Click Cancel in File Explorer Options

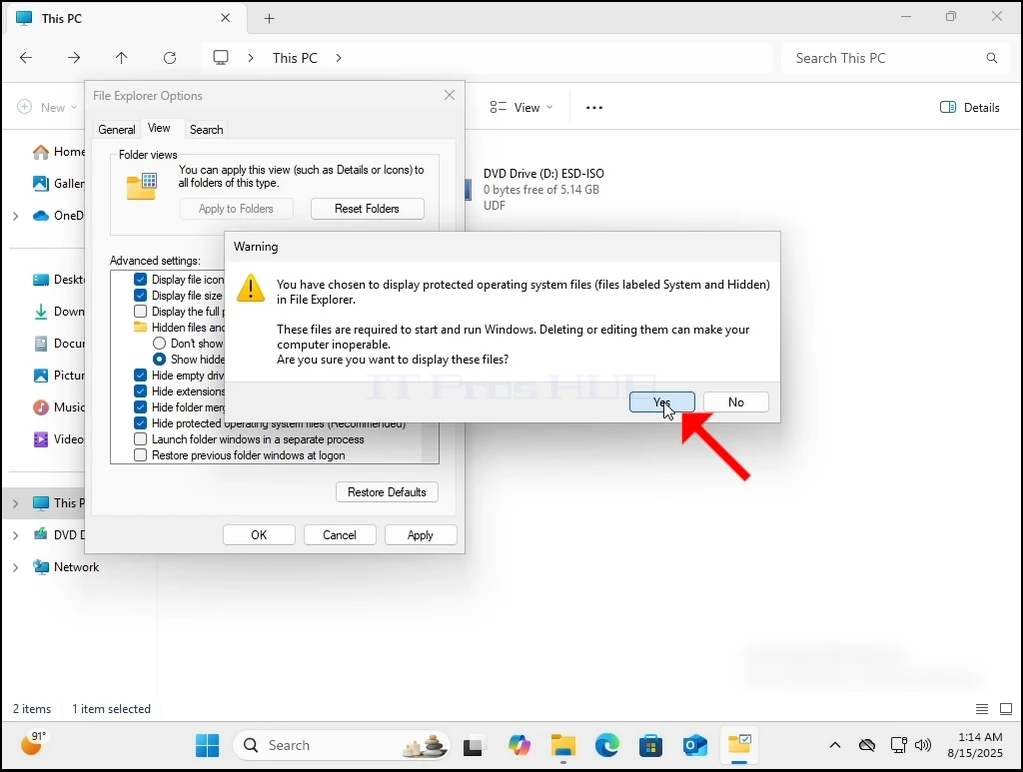coord(339,534)
